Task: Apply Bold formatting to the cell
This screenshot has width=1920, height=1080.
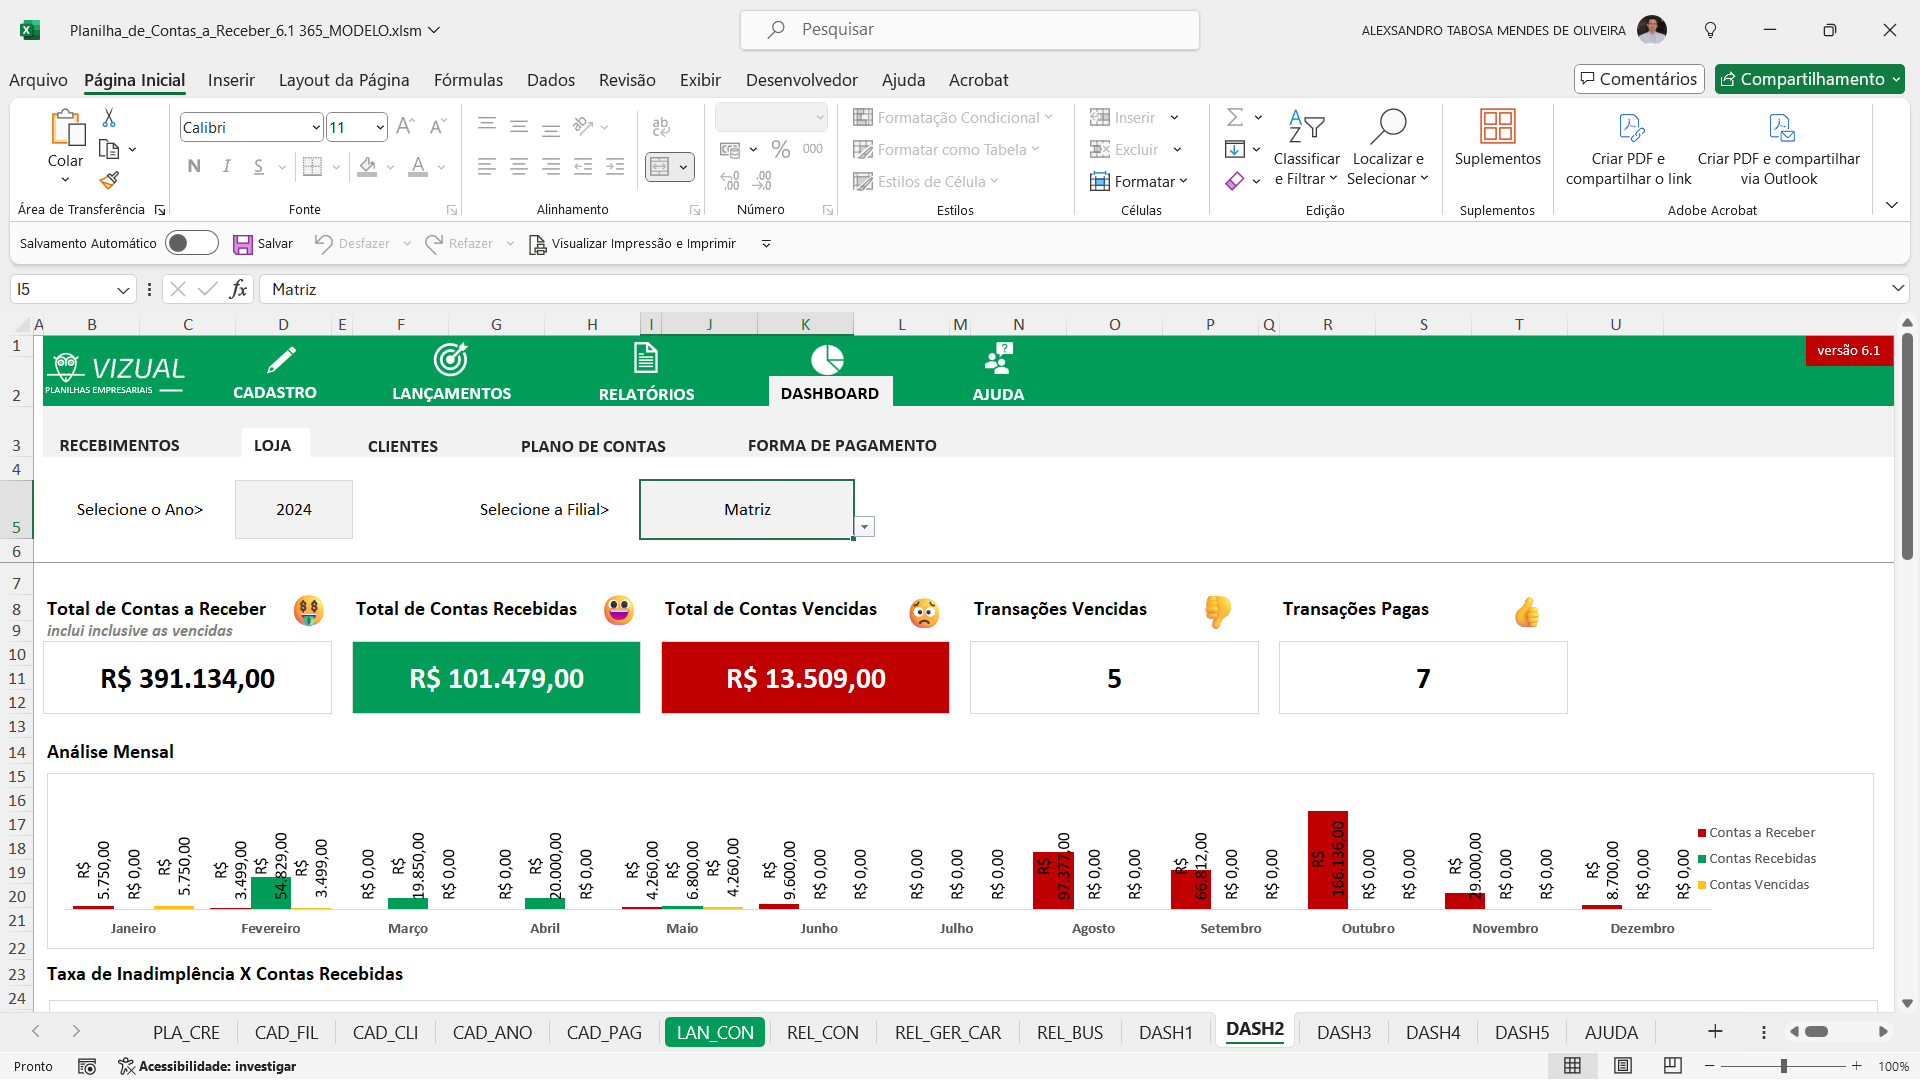Action: click(x=194, y=166)
